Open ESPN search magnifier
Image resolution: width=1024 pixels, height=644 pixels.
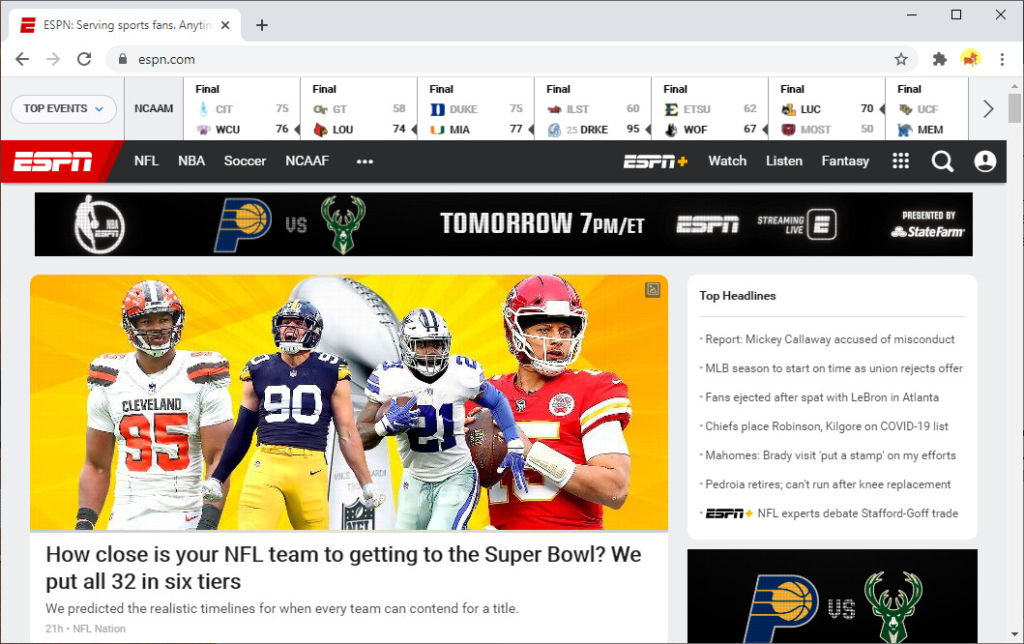[942, 161]
